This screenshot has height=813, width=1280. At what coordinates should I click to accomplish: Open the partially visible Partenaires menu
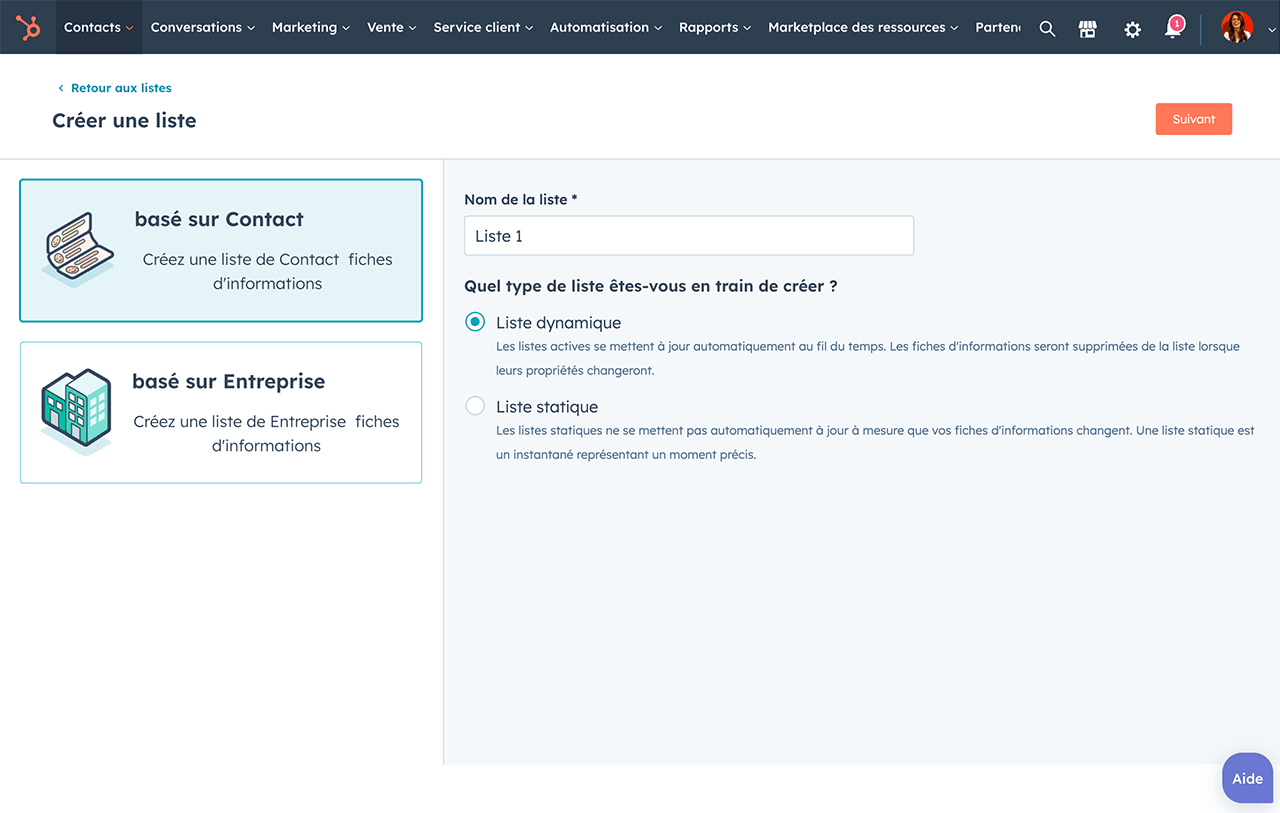tap(997, 27)
